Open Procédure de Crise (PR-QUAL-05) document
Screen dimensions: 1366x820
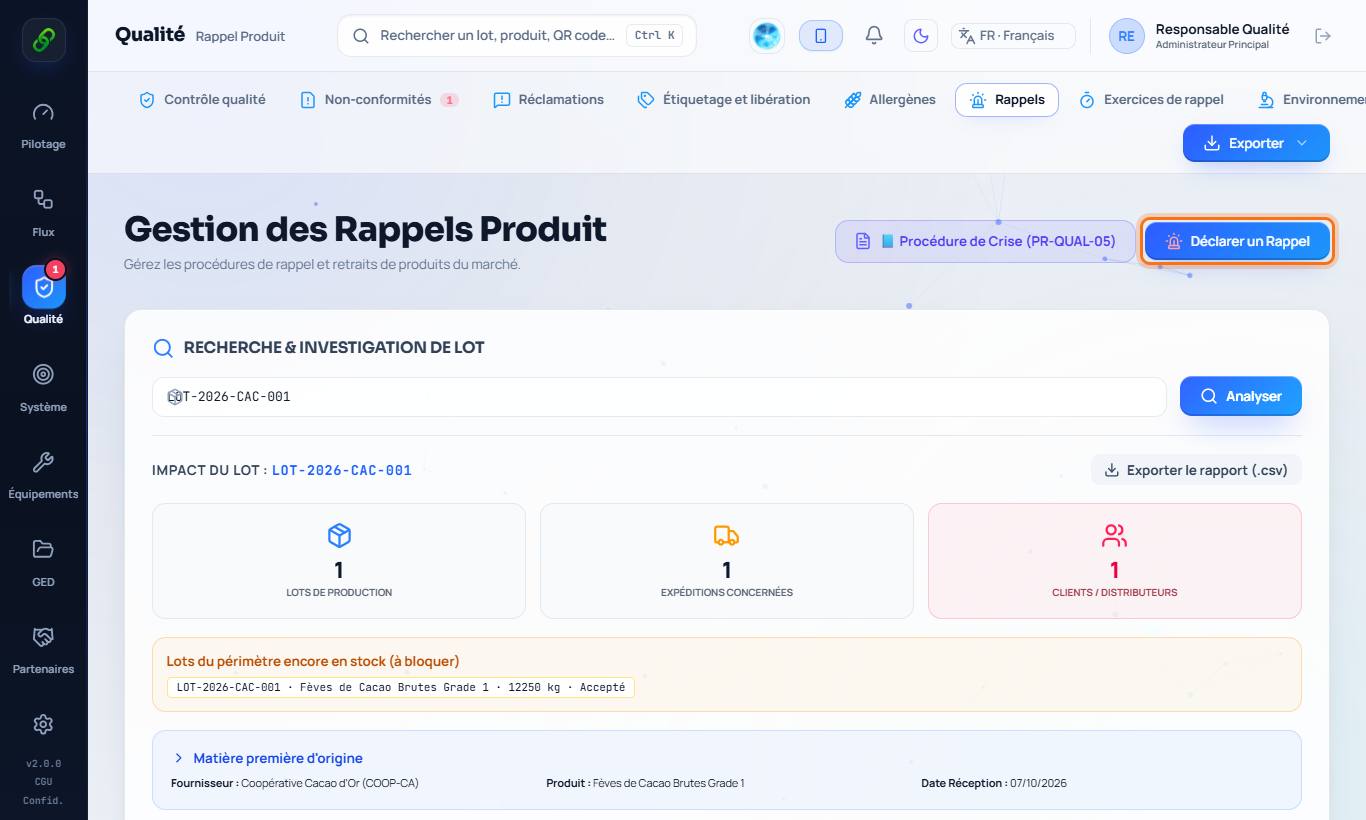pos(985,241)
